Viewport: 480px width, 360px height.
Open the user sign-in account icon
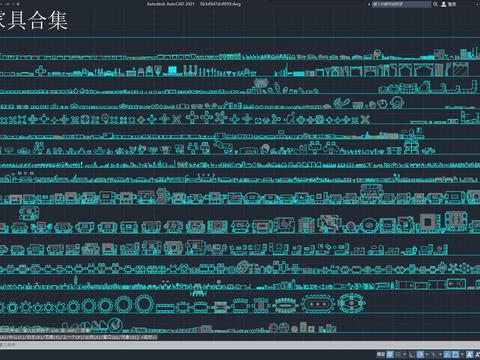444,4
